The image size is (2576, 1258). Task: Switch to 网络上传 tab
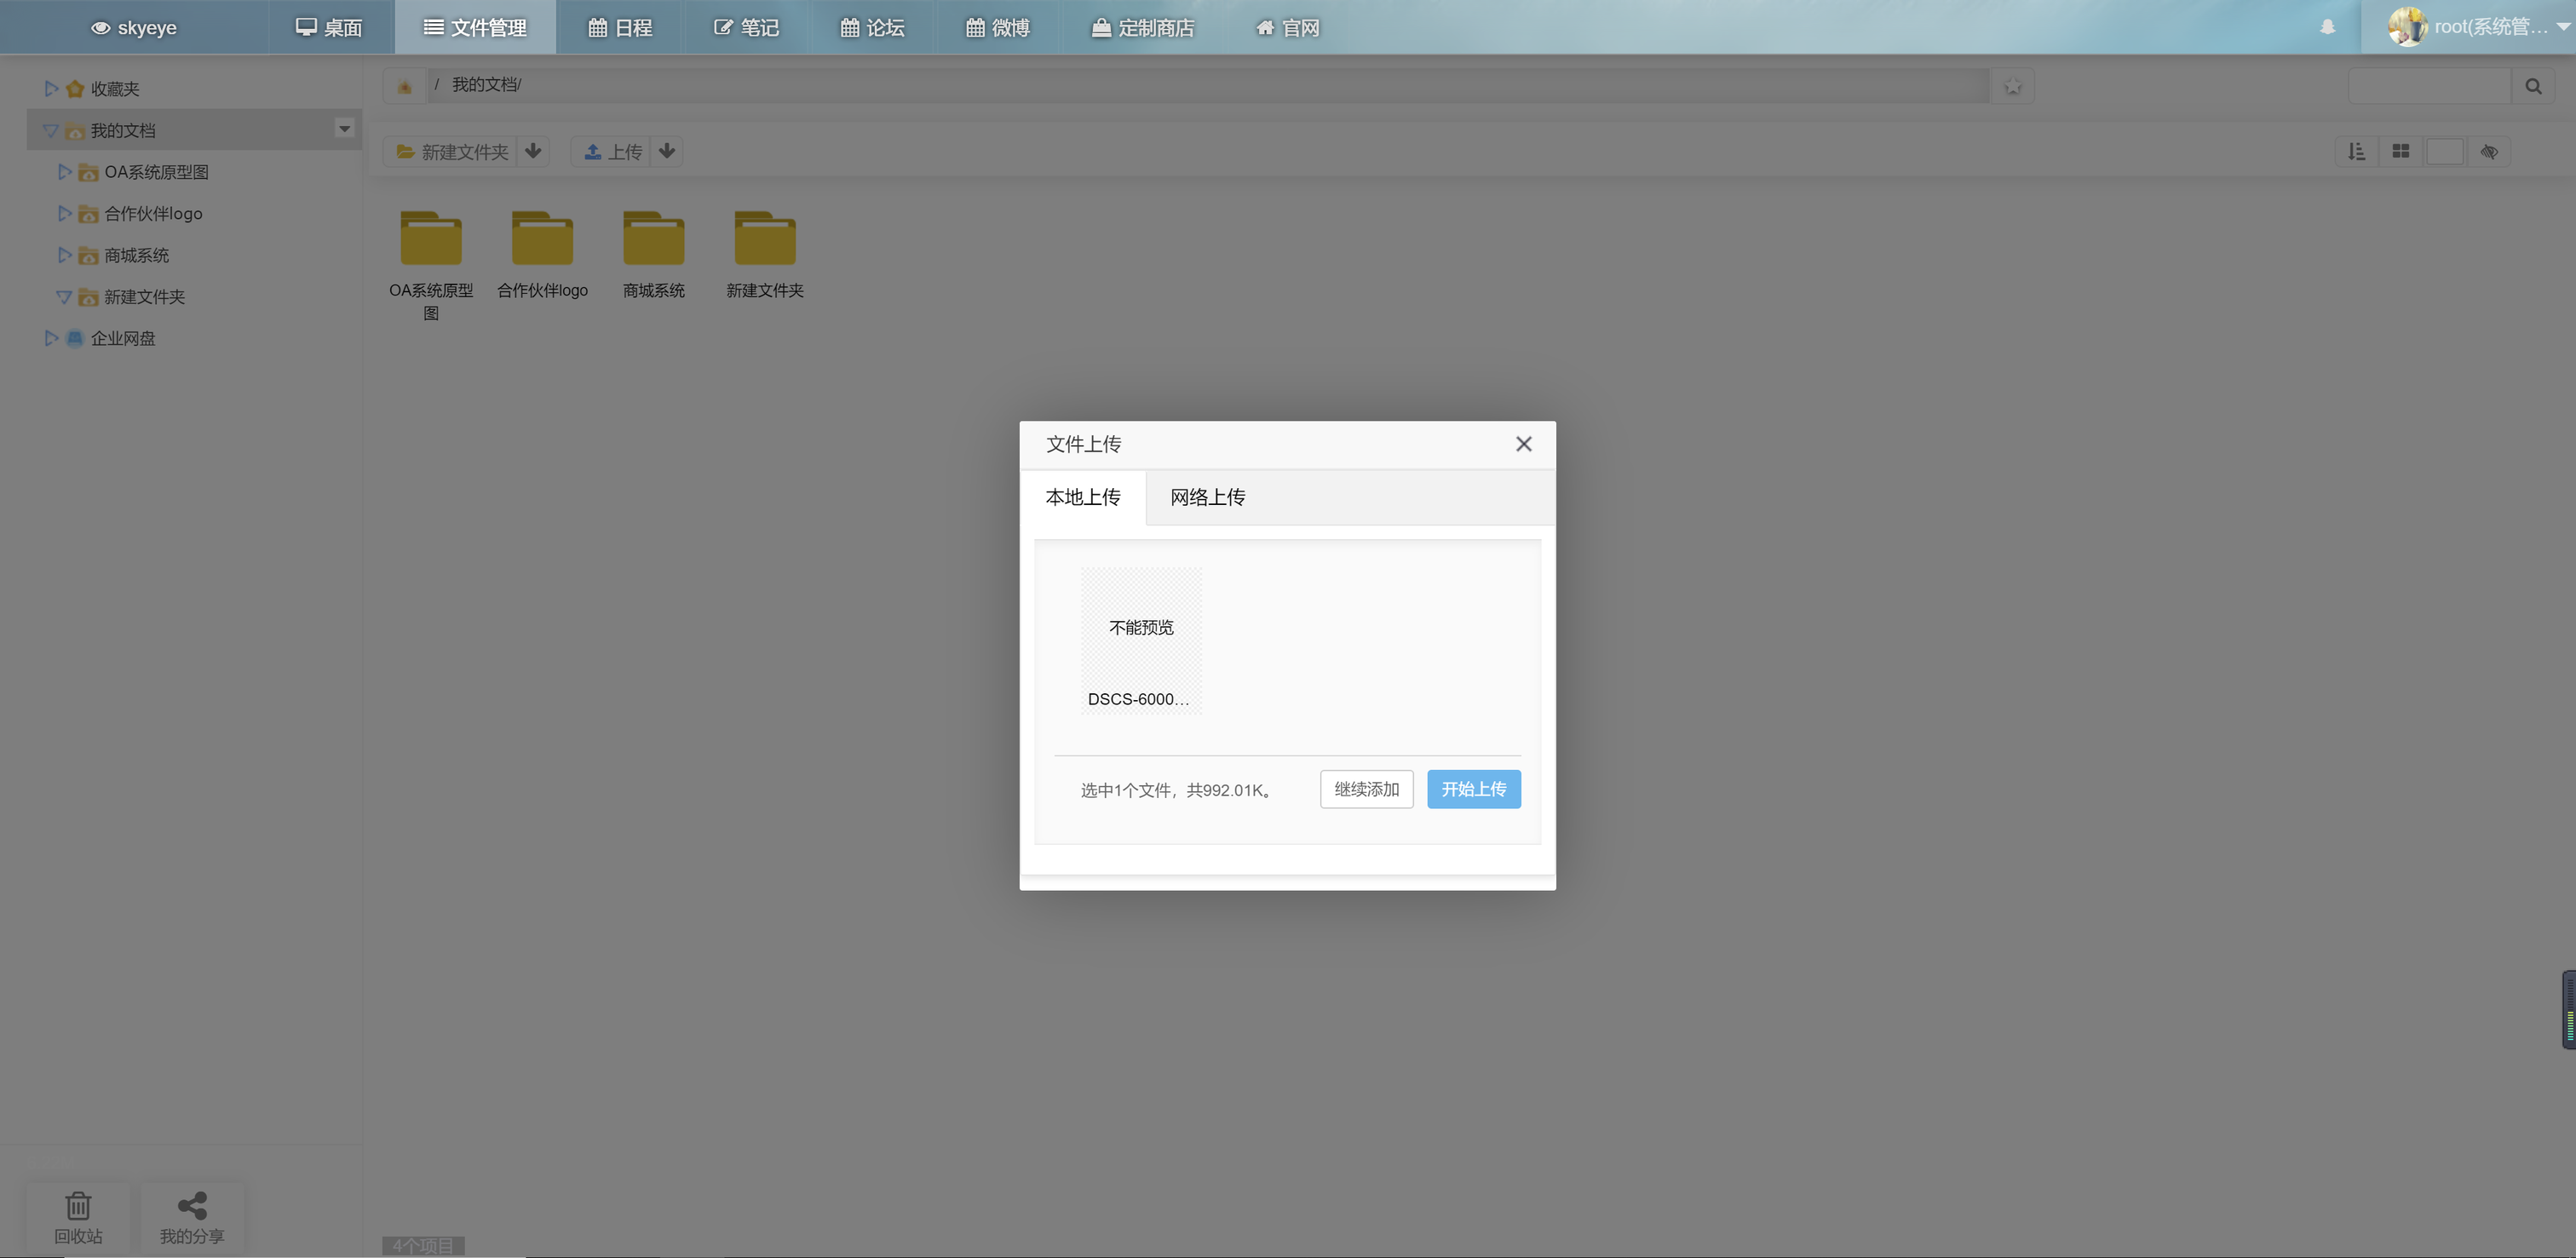[1207, 497]
